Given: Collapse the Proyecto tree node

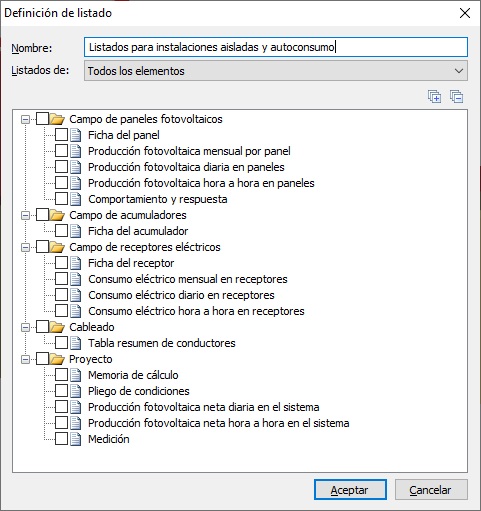Looking at the screenshot, I should click(x=25, y=359).
